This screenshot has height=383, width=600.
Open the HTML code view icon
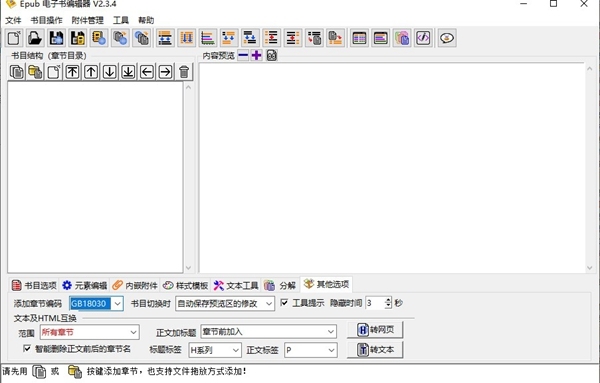coord(423,38)
